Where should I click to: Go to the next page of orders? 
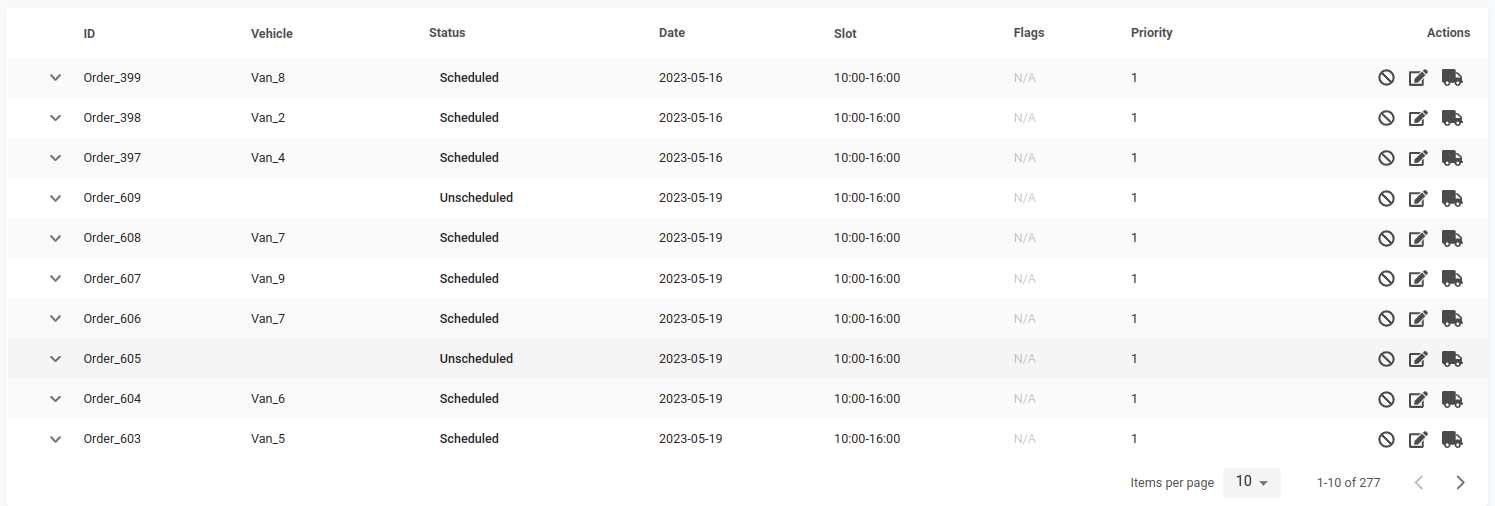pos(1460,482)
